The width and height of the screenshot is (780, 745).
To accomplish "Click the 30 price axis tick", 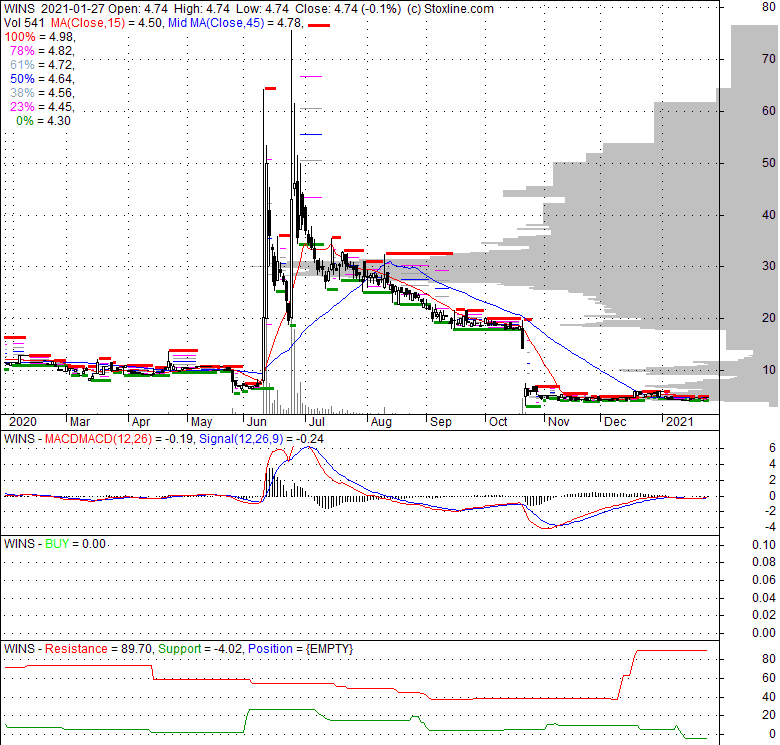I will [769, 266].
